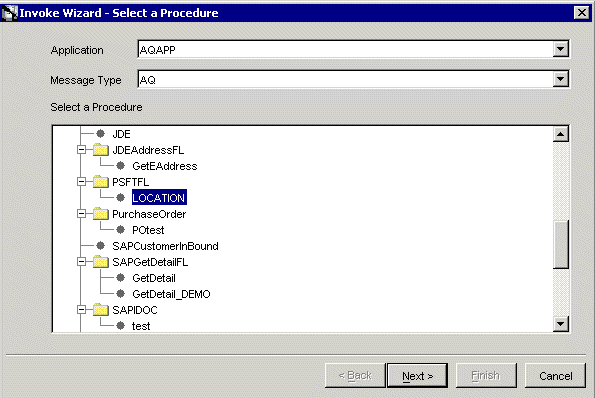Viewport: 595px width, 398px height.
Task: Click the Message Type field showing AQ
Action: (345, 79)
